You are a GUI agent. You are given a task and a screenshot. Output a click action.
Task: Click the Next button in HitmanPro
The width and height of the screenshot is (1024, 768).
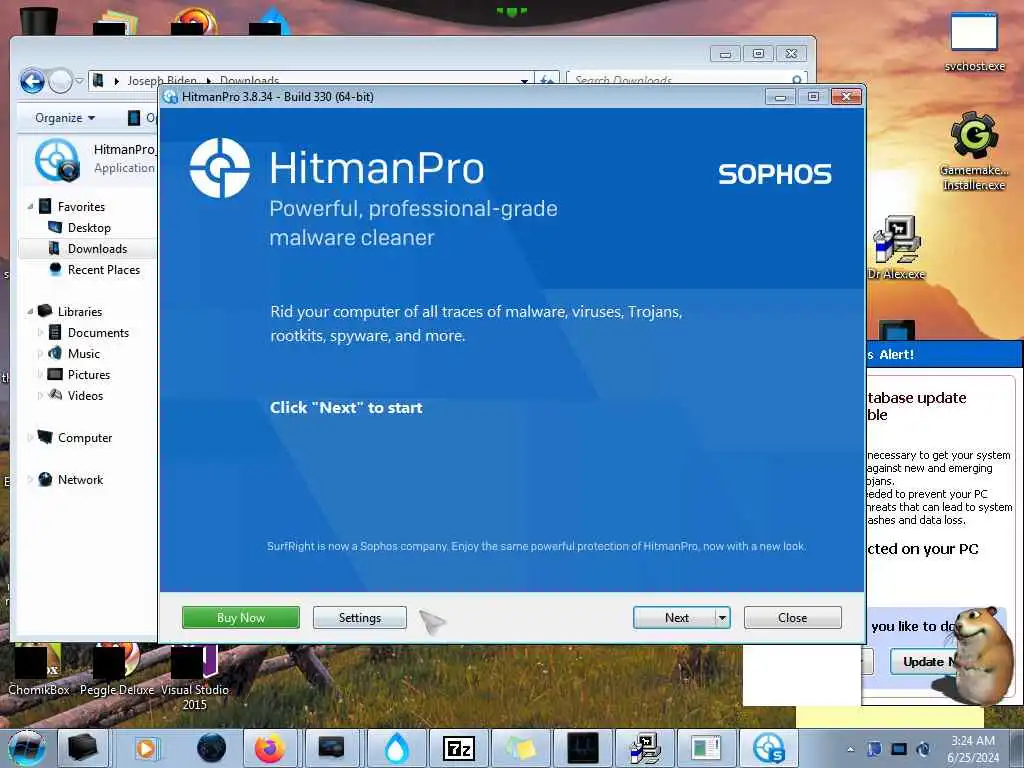click(x=675, y=618)
